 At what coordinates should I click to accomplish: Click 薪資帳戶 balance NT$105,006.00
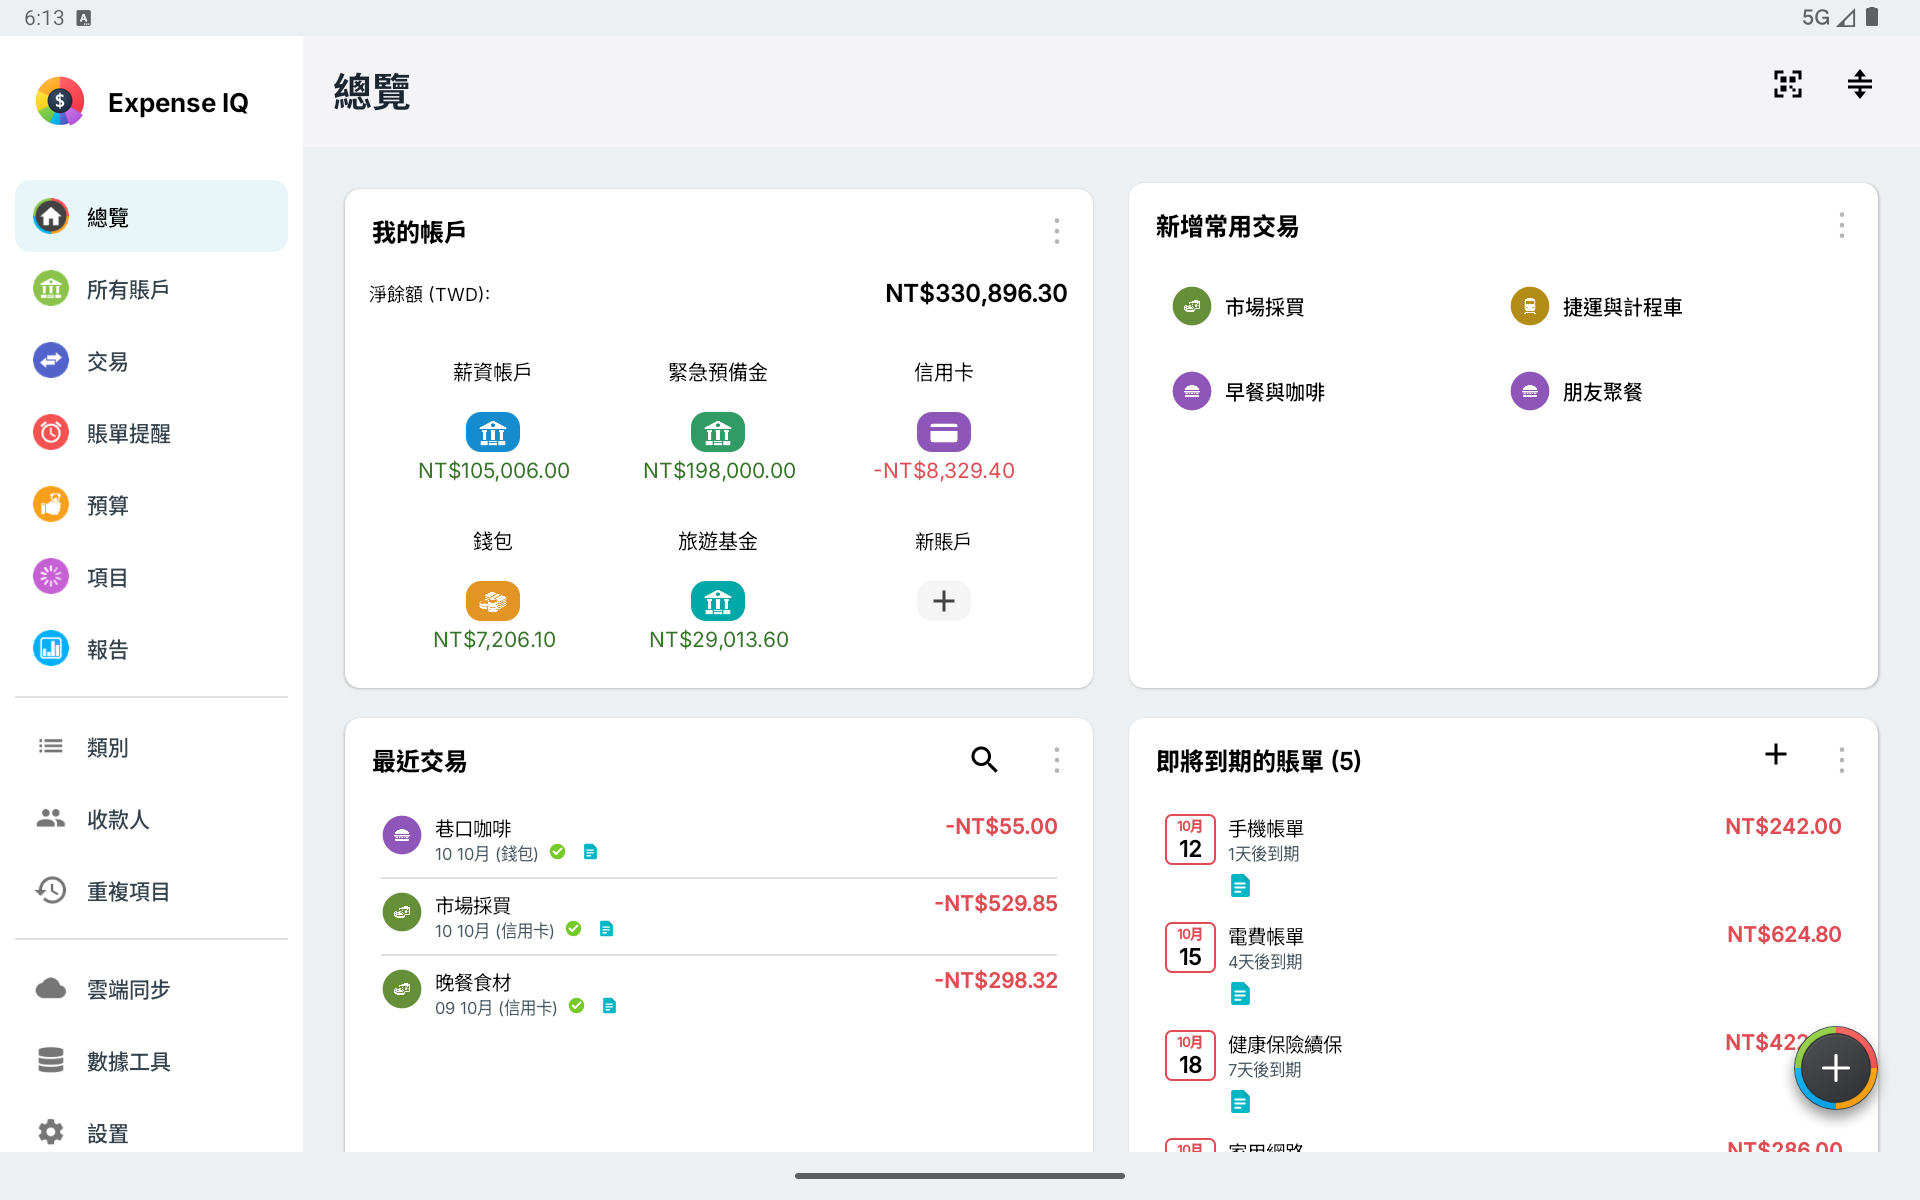[x=494, y=471]
